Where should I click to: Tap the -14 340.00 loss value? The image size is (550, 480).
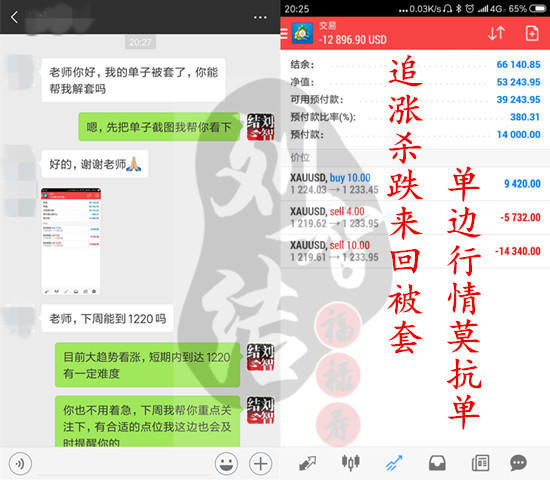pos(518,251)
